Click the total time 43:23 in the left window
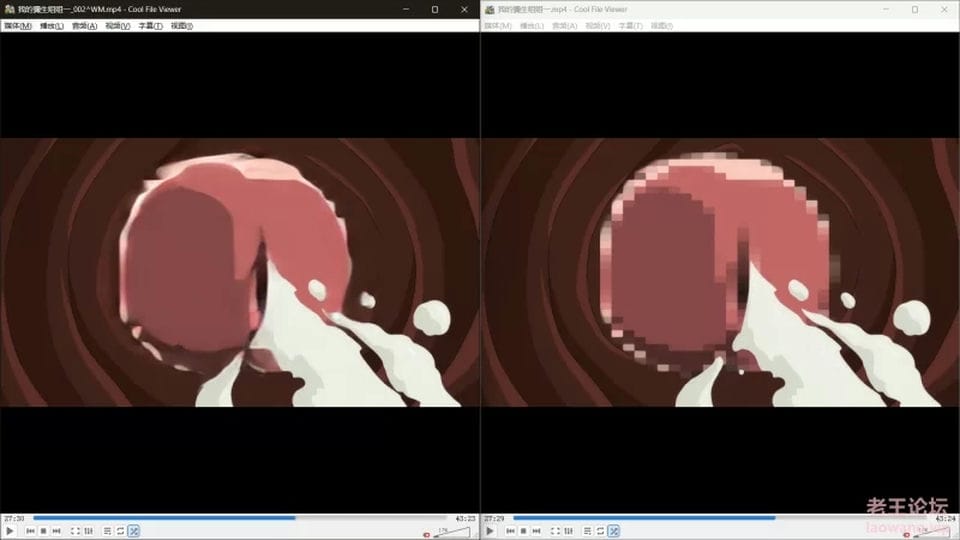Image resolution: width=960 pixels, height=540 pixels. 465,519
